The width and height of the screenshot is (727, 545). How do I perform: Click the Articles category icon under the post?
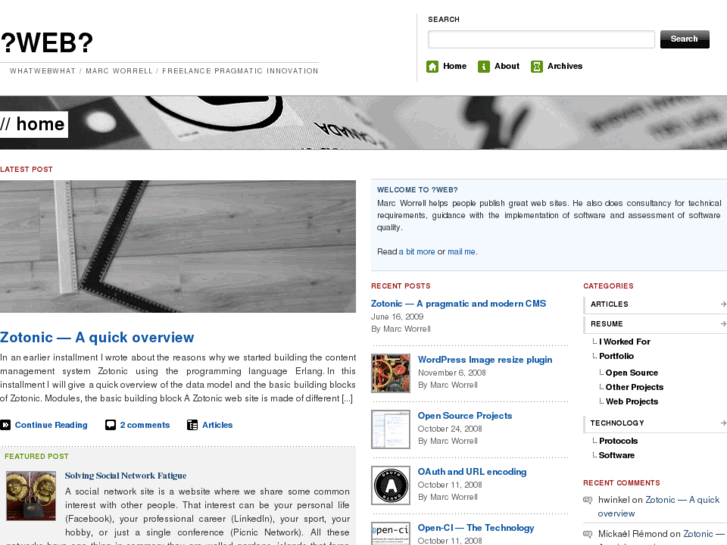pos(192,425)
